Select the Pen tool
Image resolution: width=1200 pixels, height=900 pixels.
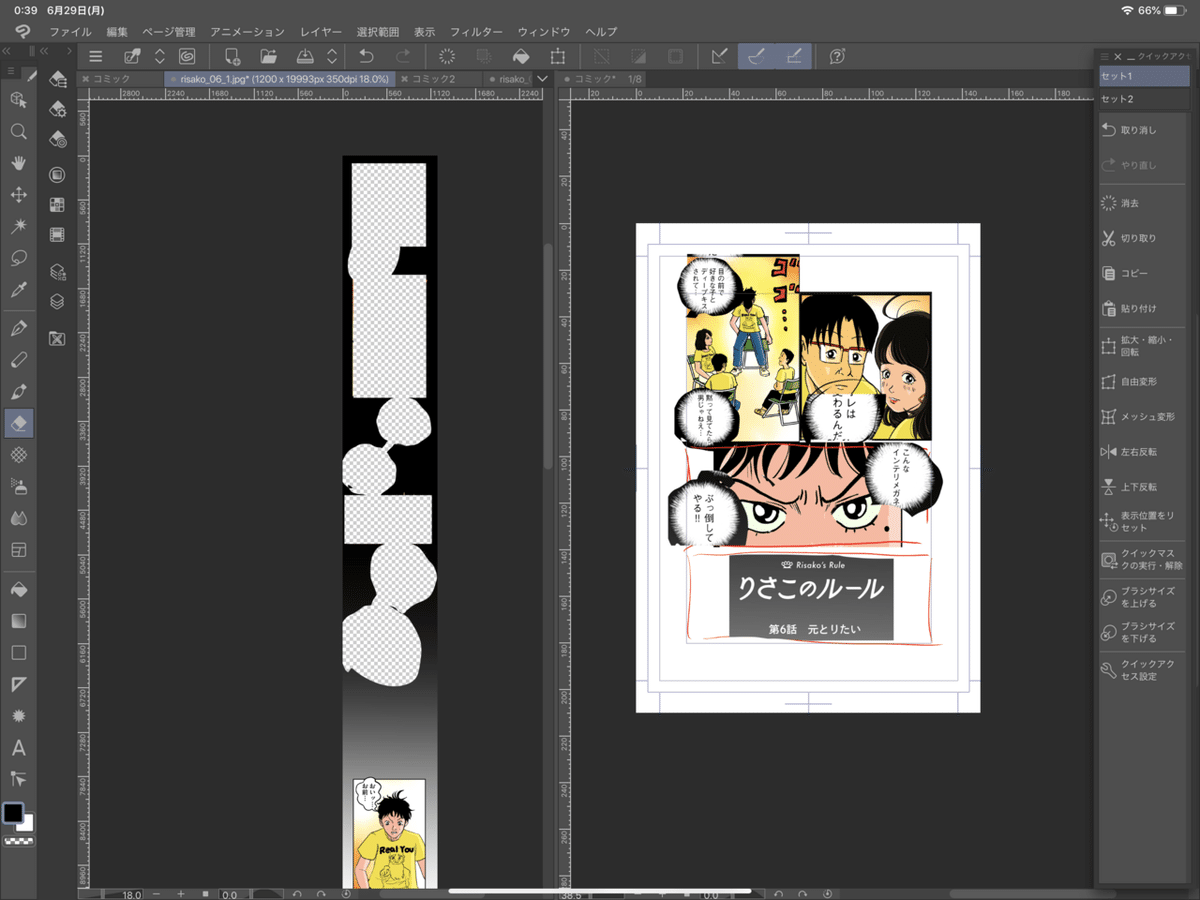tap(18, 328)
